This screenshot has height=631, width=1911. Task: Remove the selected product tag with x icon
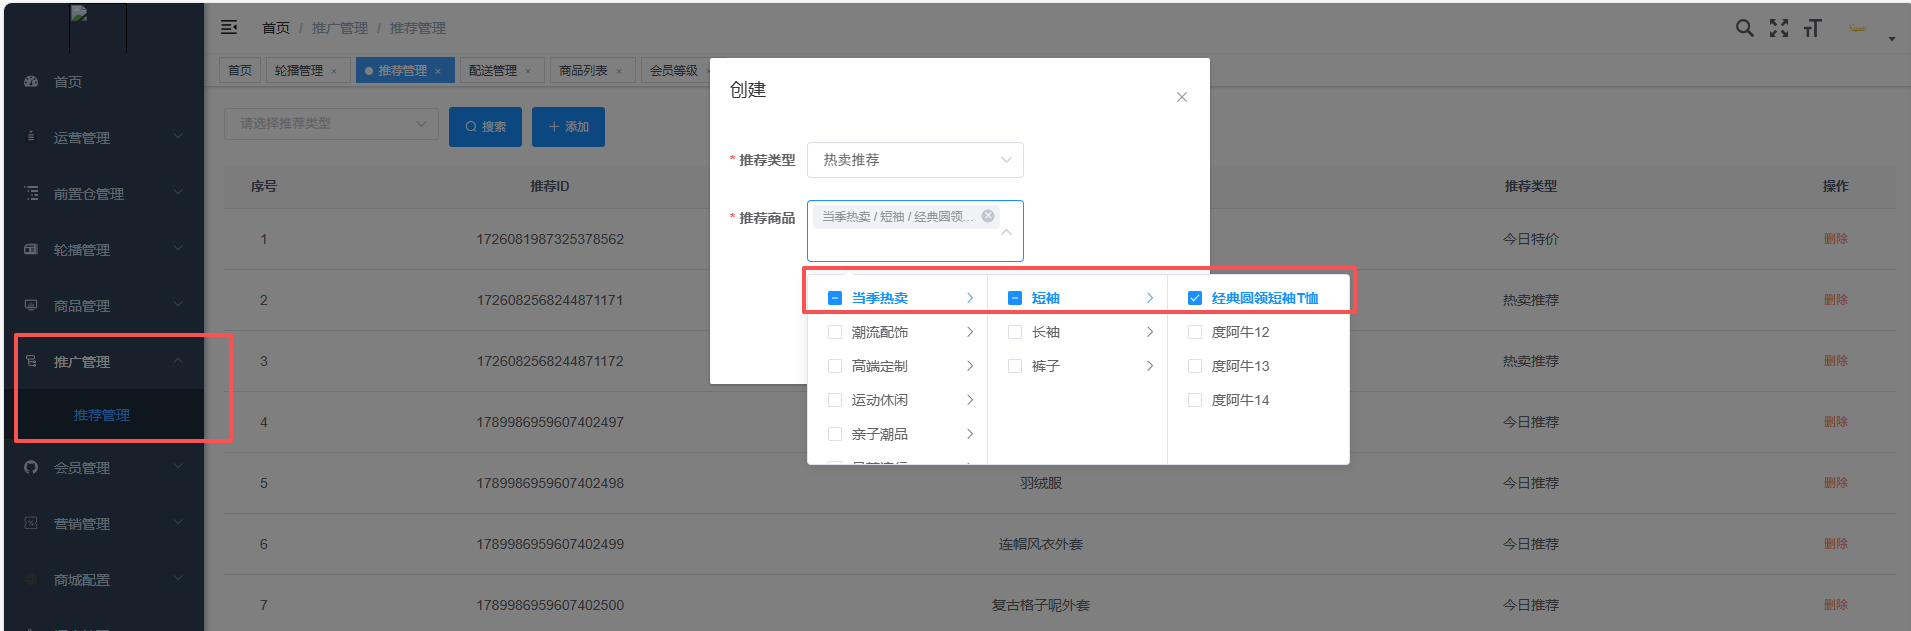click(x=988, y=216)
